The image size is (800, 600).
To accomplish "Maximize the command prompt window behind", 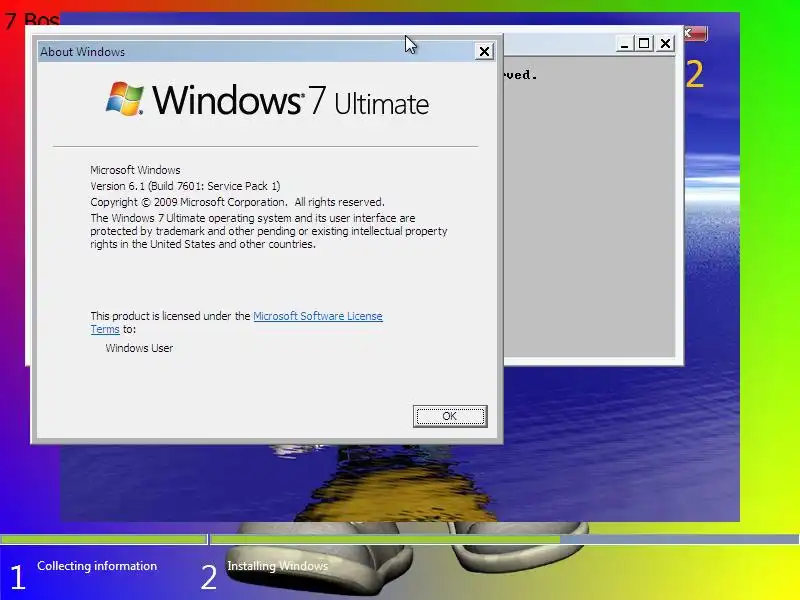I will click(644, 43).
